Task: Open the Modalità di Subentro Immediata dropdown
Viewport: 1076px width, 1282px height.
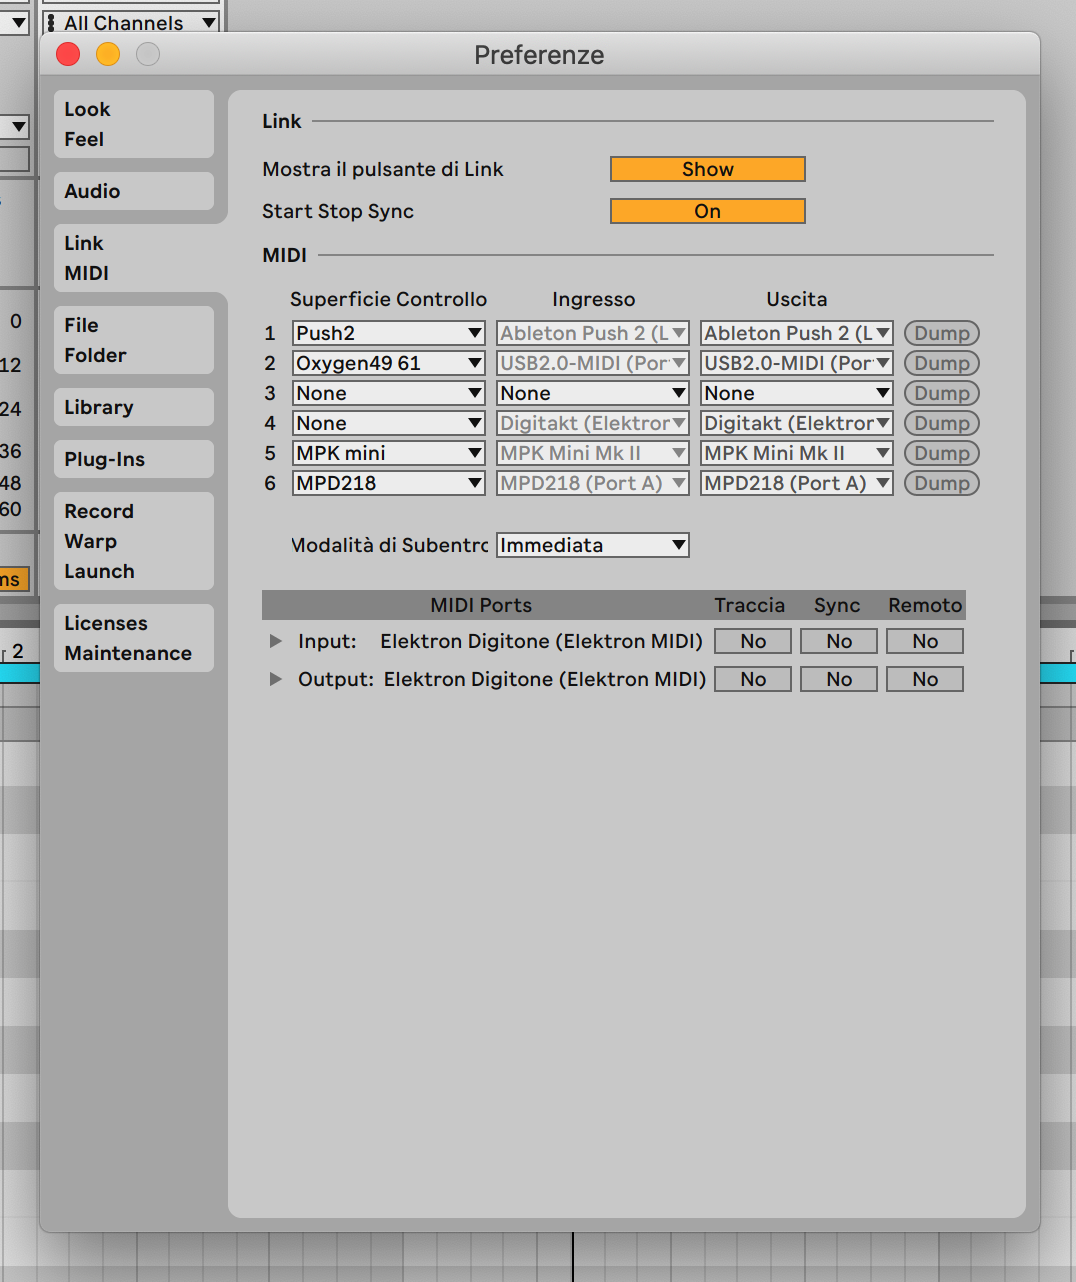Action: point(593,545)
